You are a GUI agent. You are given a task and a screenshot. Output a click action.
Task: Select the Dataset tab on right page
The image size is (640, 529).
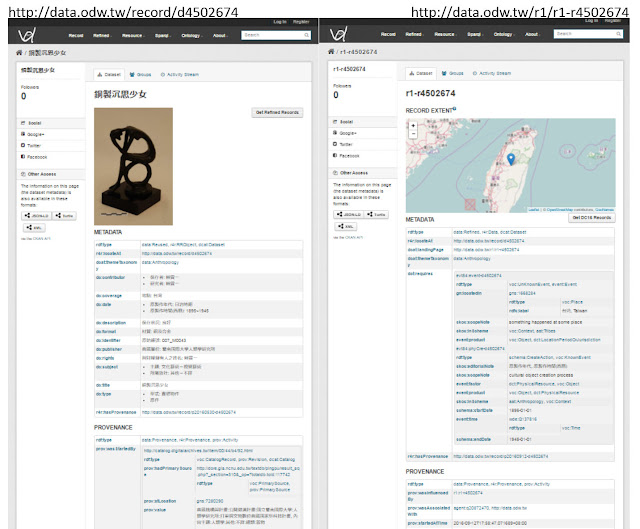(x=421, y=73)
